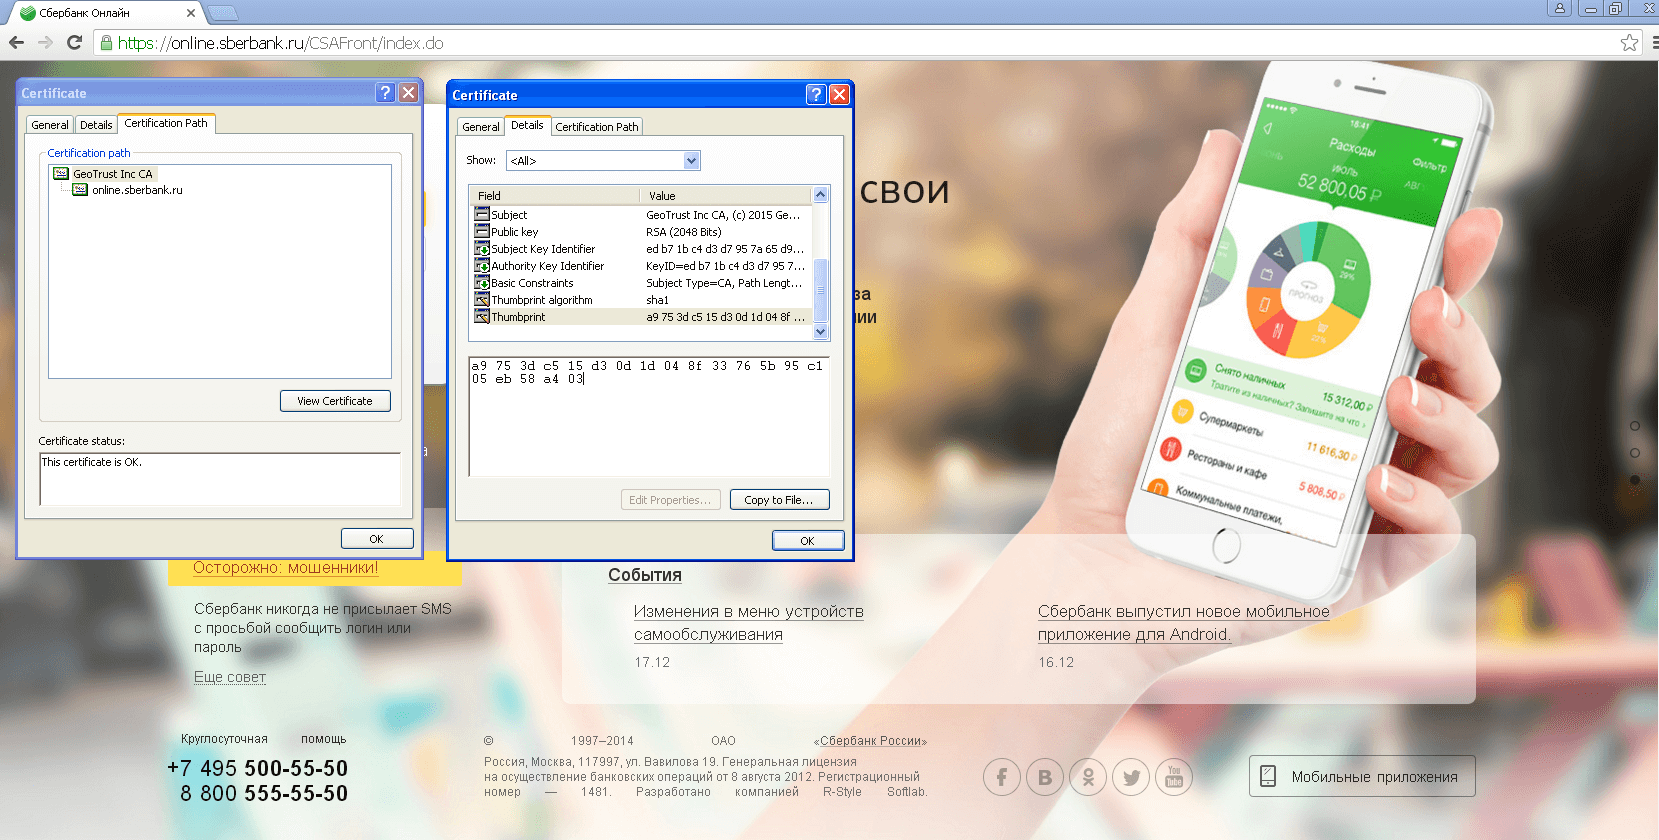
Task: Click in the Certificate status text box
Action: click(220, 479)
